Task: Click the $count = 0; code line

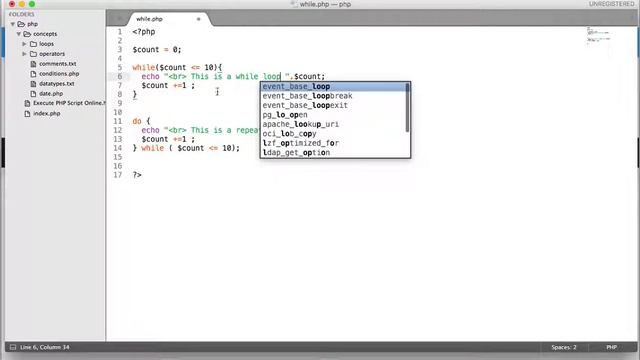Action: [x=157, y=50]
